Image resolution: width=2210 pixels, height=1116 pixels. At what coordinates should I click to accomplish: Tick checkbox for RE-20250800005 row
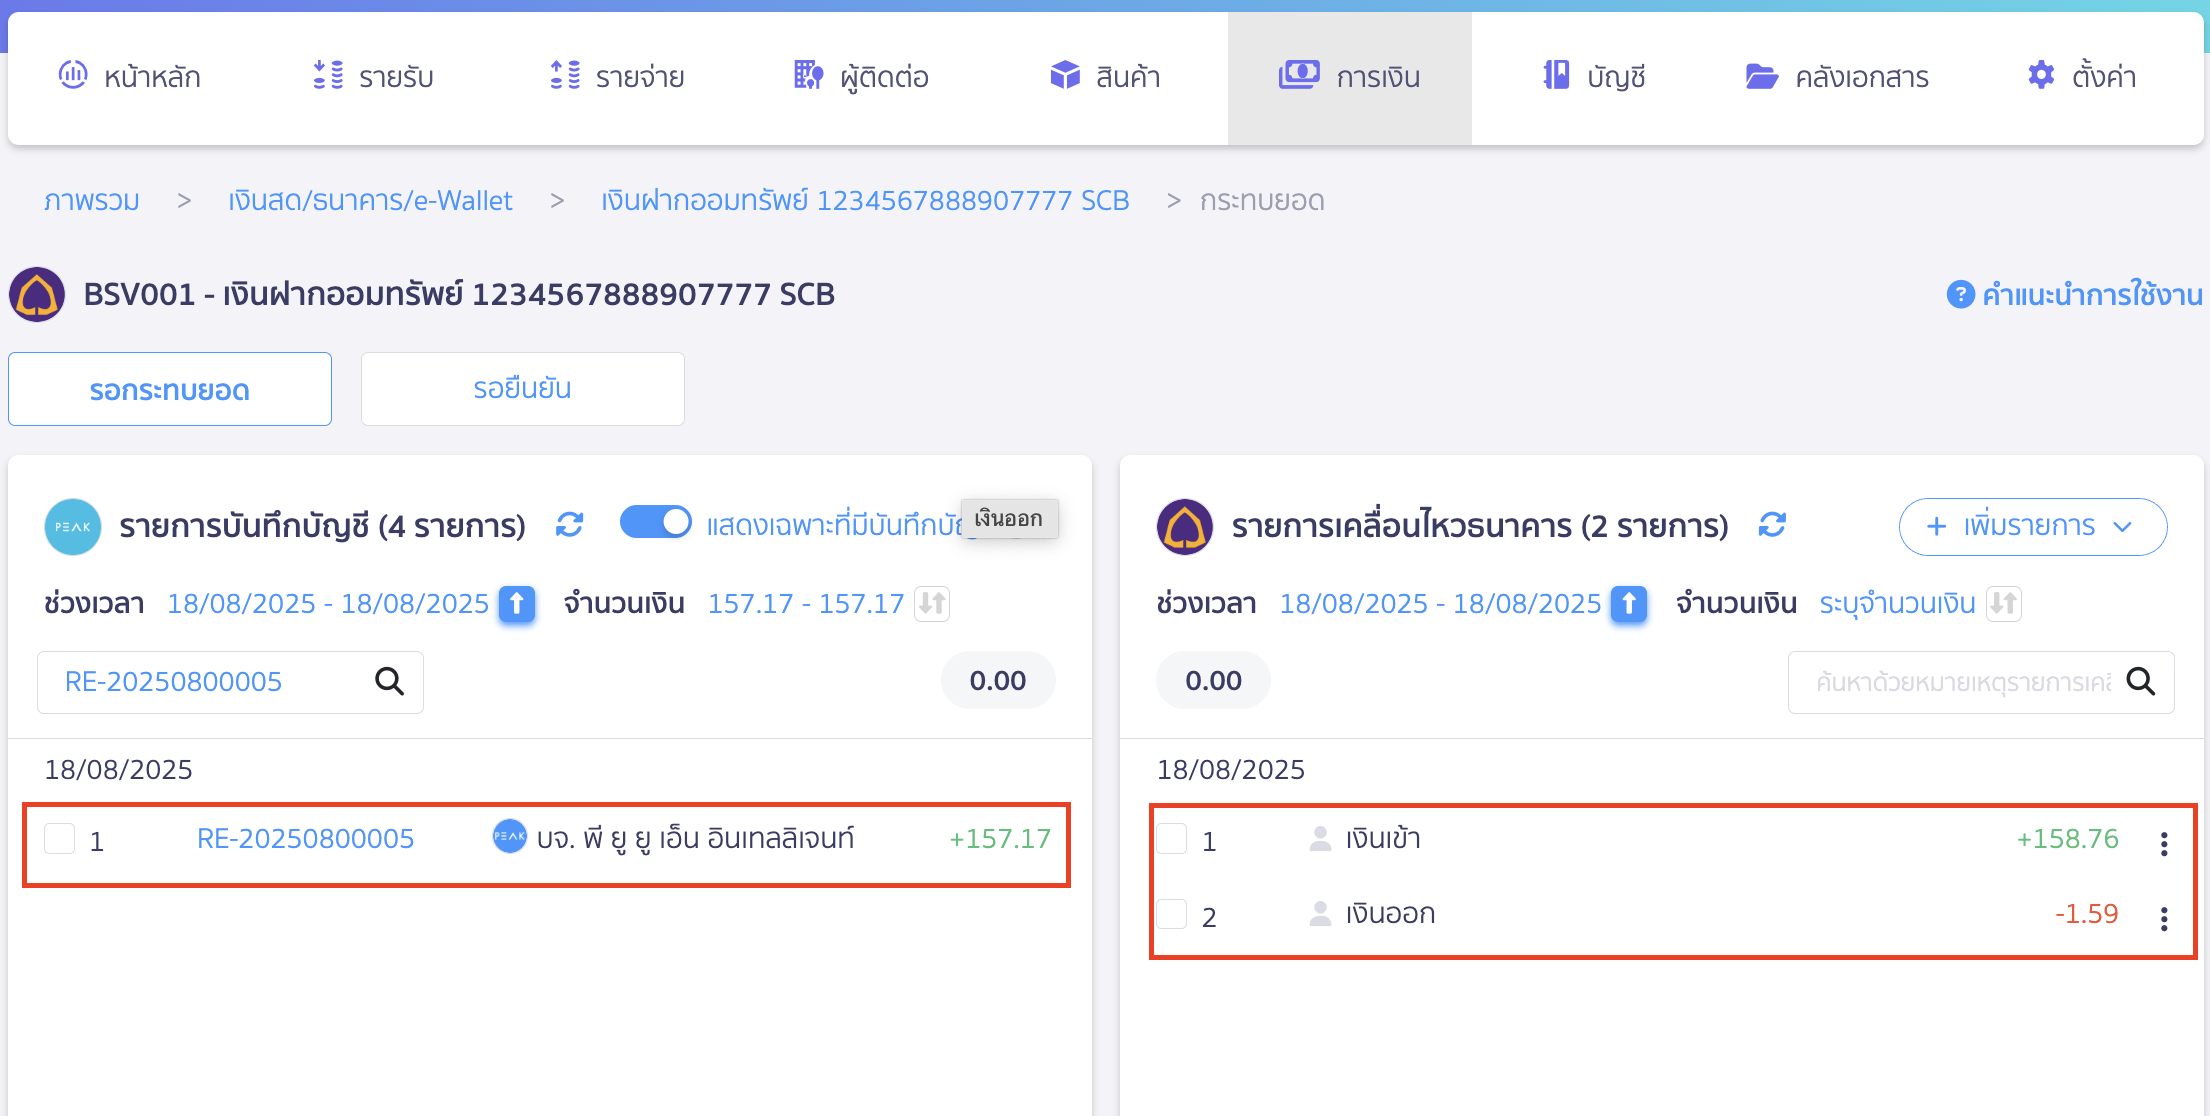pos(60,839)
